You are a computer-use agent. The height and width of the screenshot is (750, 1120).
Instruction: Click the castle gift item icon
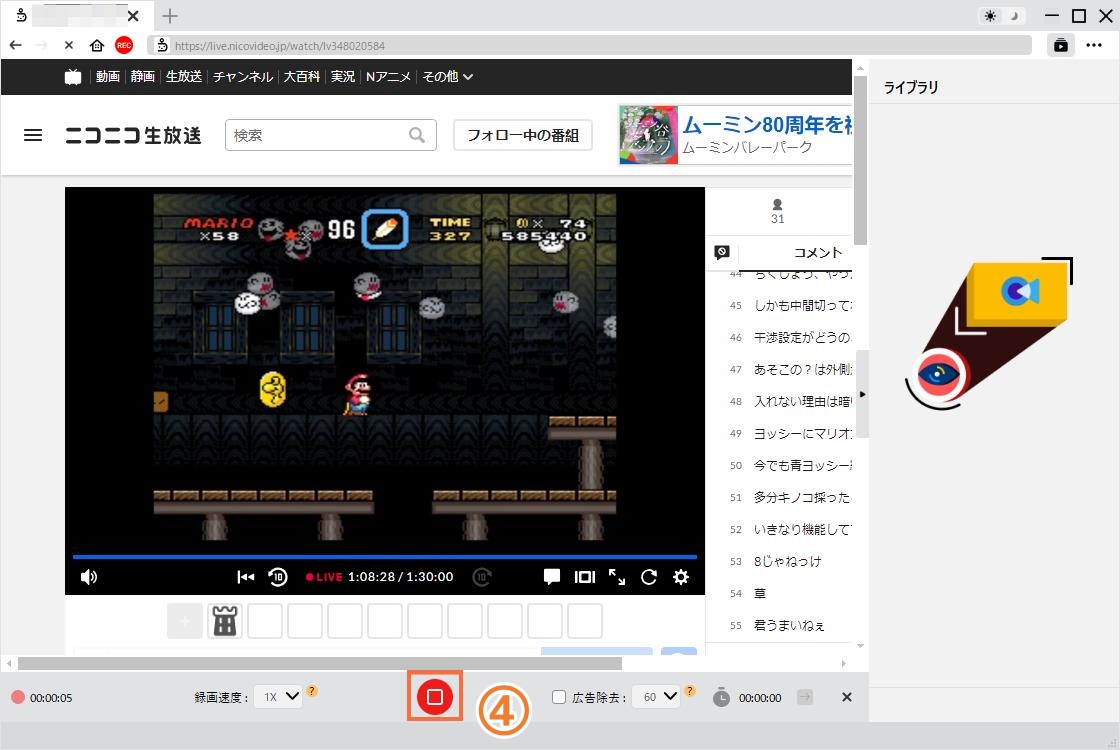click(x=224, y=621)
